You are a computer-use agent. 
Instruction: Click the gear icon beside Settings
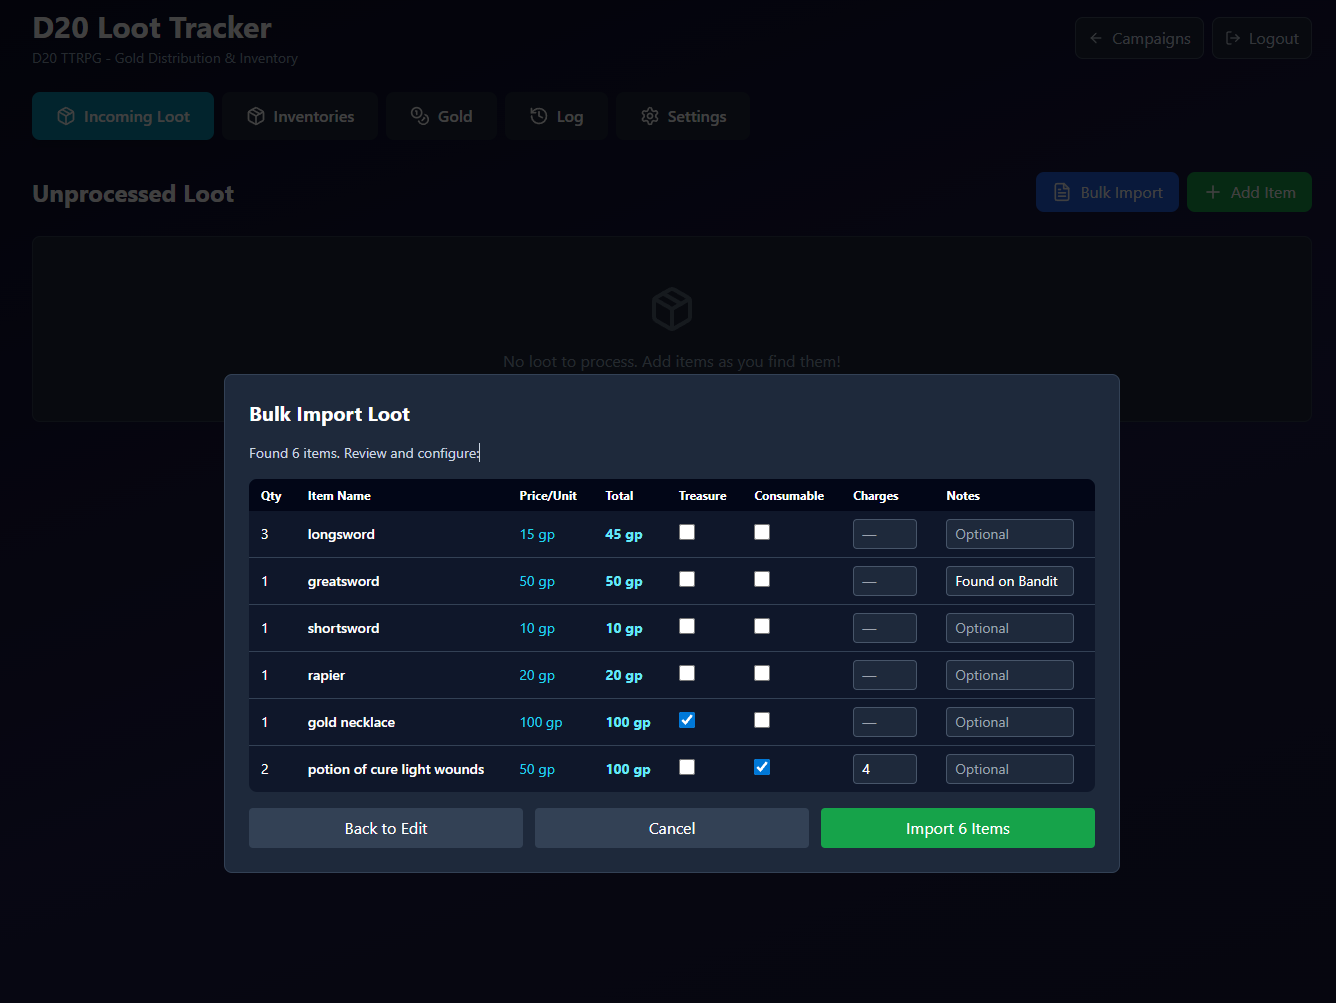pyautogui.click(x=650, y=116)
